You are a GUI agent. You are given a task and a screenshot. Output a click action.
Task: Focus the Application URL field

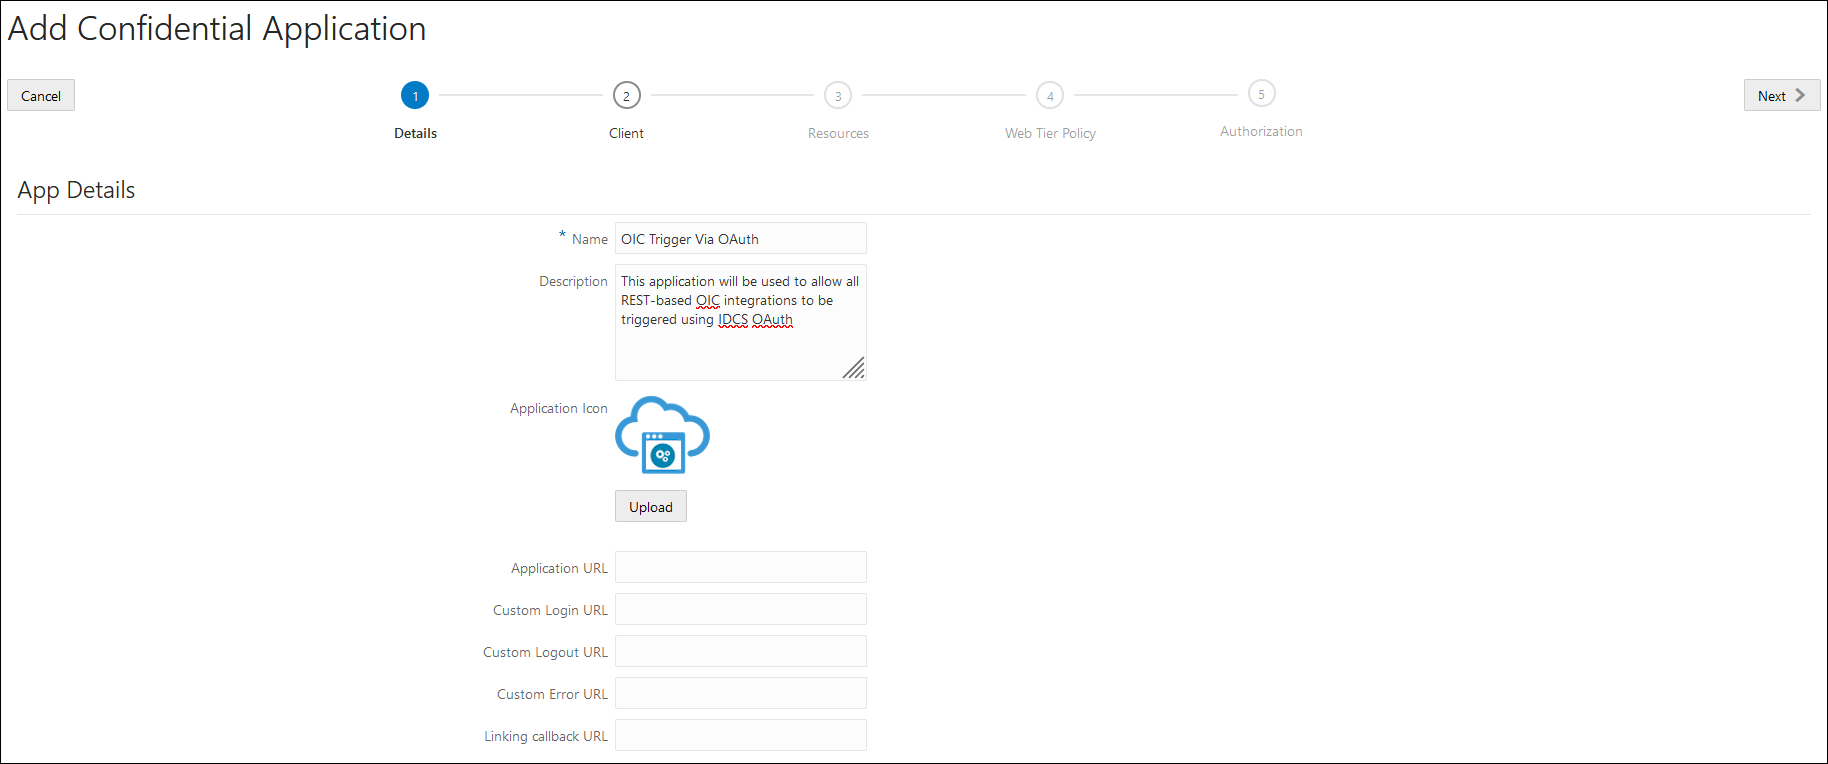tap(741, 567)
